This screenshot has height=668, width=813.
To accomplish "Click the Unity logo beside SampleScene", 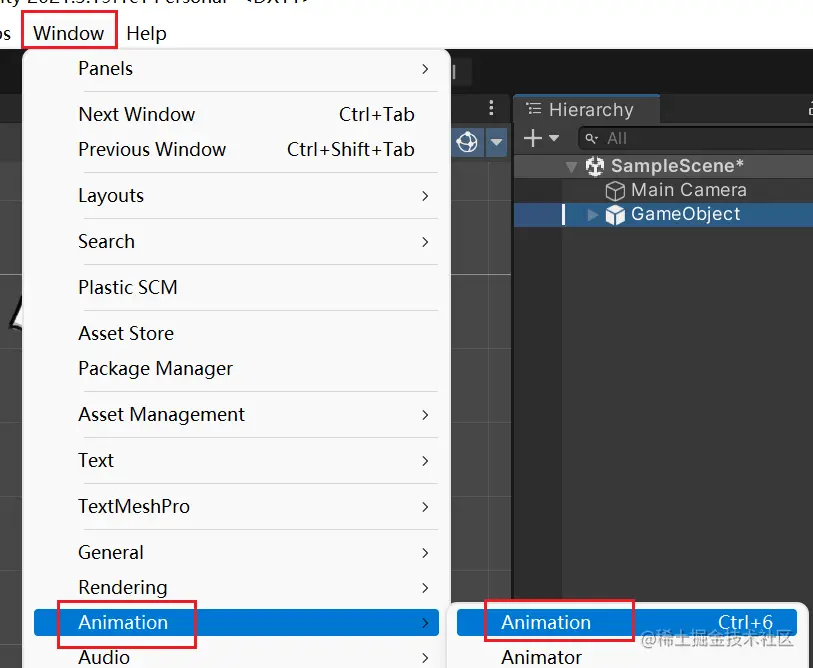I will click(x=595, y=166).
